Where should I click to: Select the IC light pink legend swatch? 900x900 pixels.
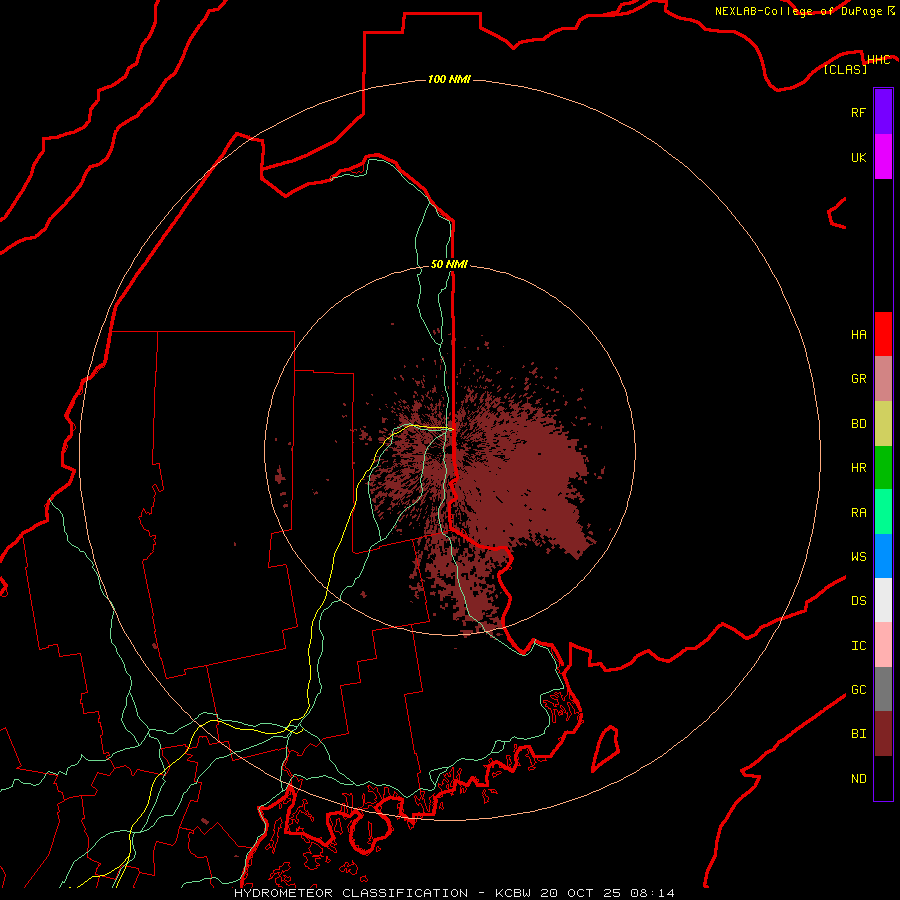coord(883,645)
